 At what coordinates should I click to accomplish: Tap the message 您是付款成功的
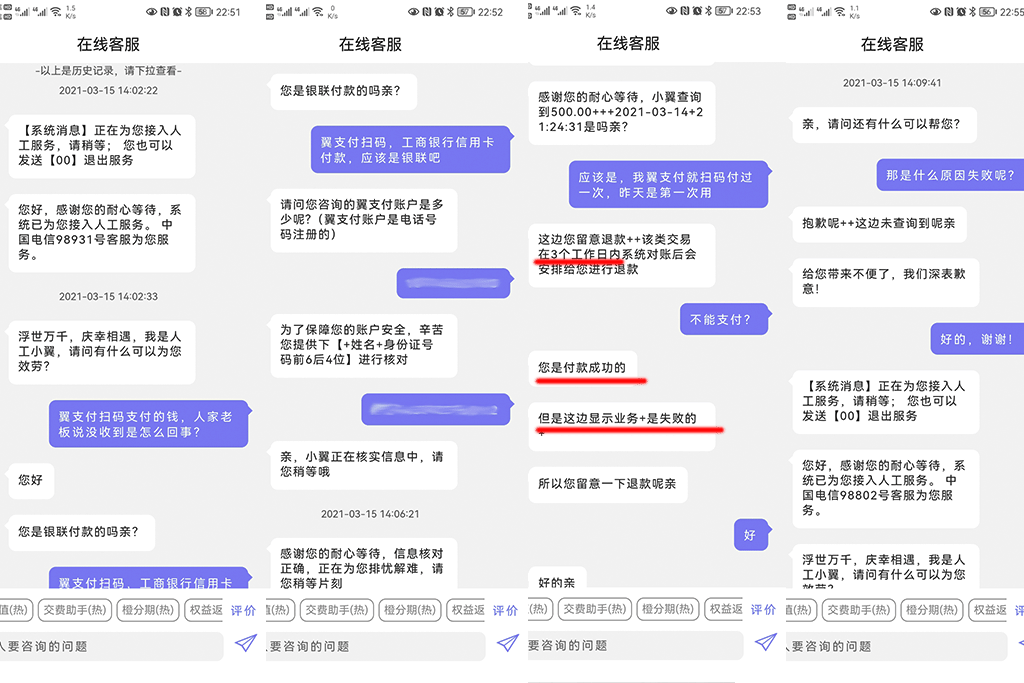[583, 368]
